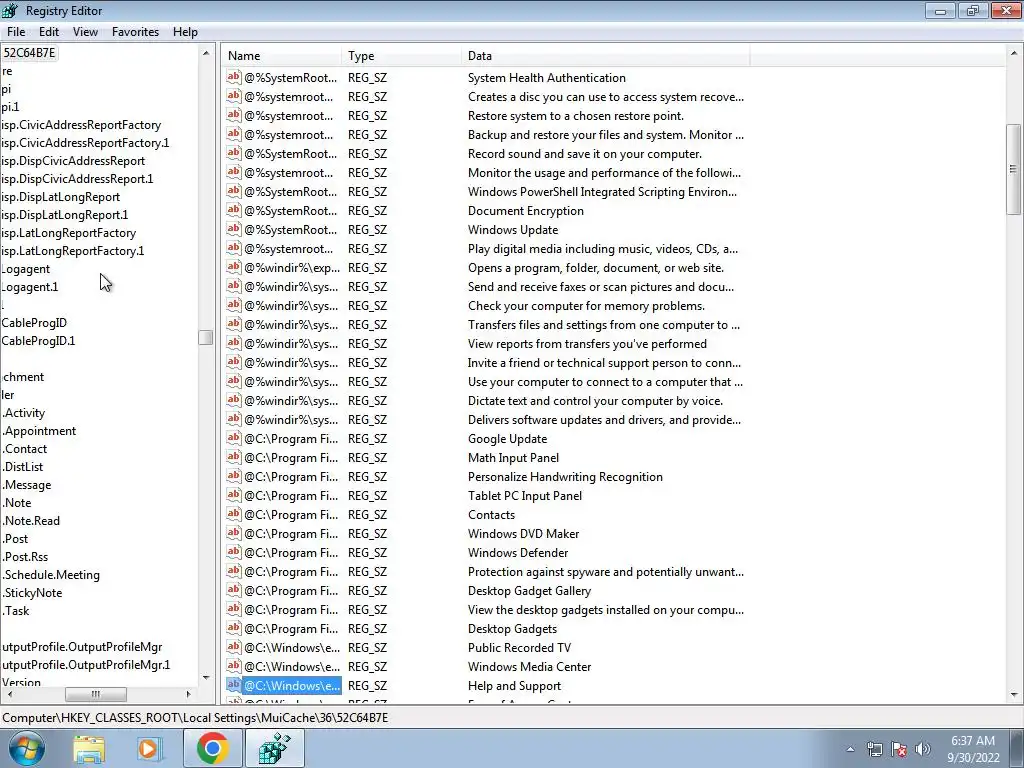Viewport: 1024px width, 768px height.
Task: Select the isp.CivicAddressReportFactory tree key
Action: pos(81,125)
